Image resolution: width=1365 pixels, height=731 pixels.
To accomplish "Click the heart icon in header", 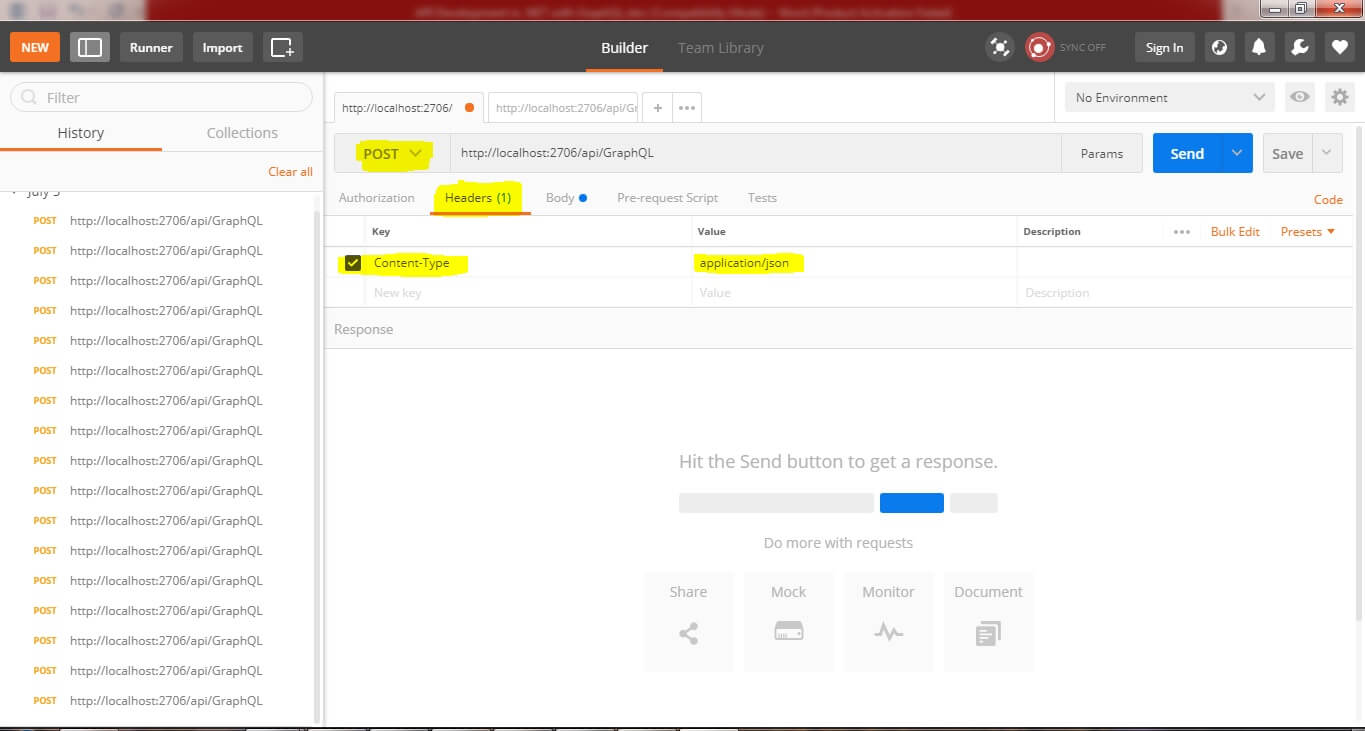I will pos(1339,47).
